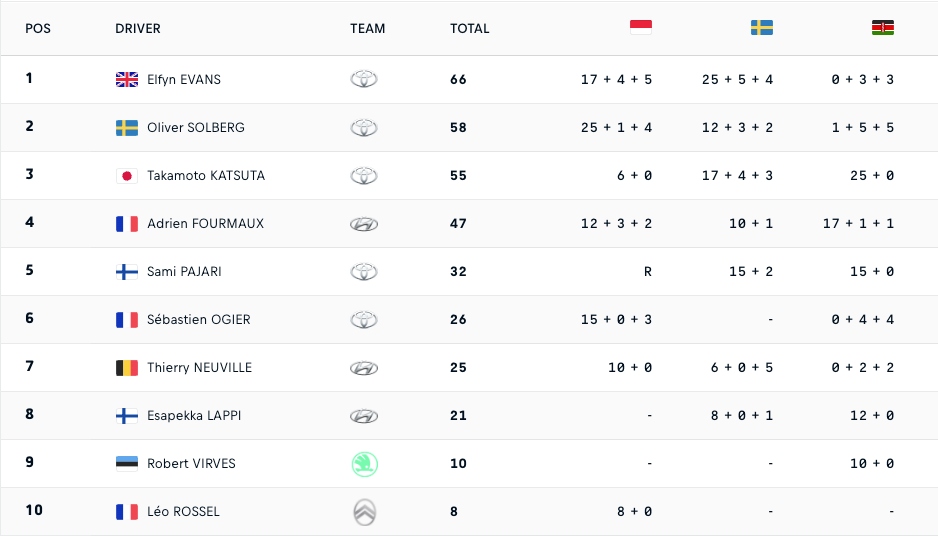
Task: Click the Kenya flag column header
Action: 882,28
